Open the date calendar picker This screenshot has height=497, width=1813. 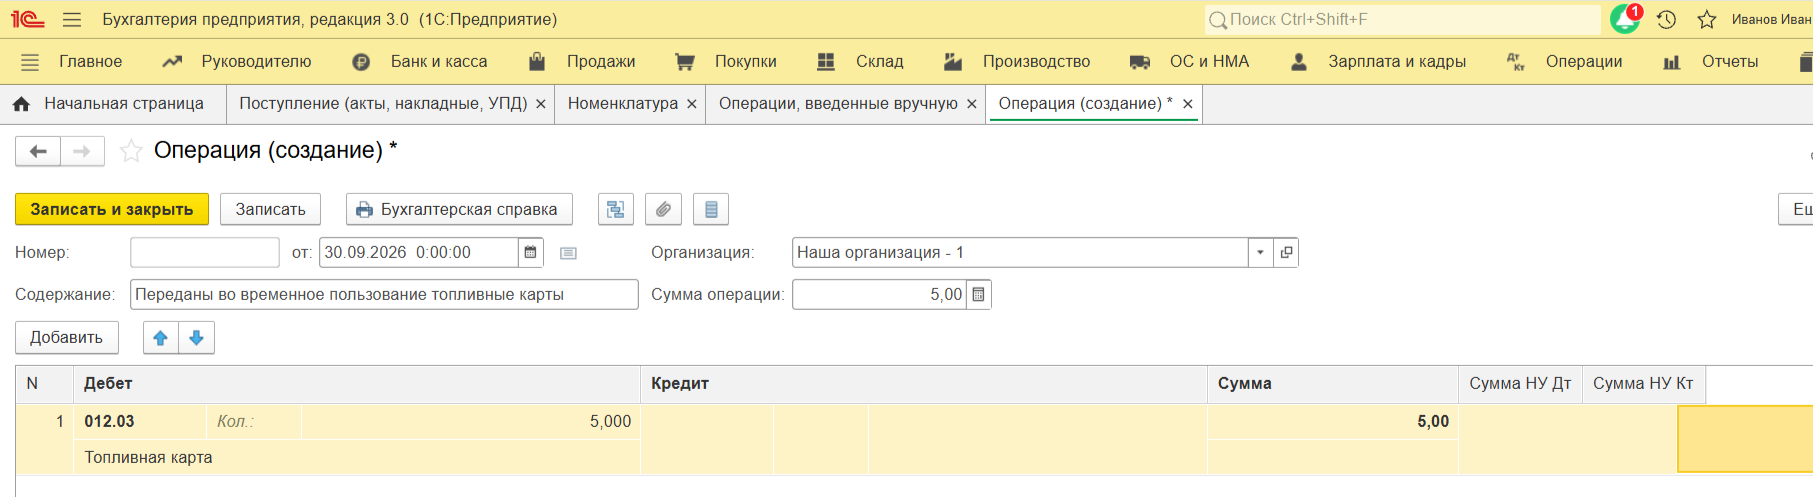(x=531, y=252)
